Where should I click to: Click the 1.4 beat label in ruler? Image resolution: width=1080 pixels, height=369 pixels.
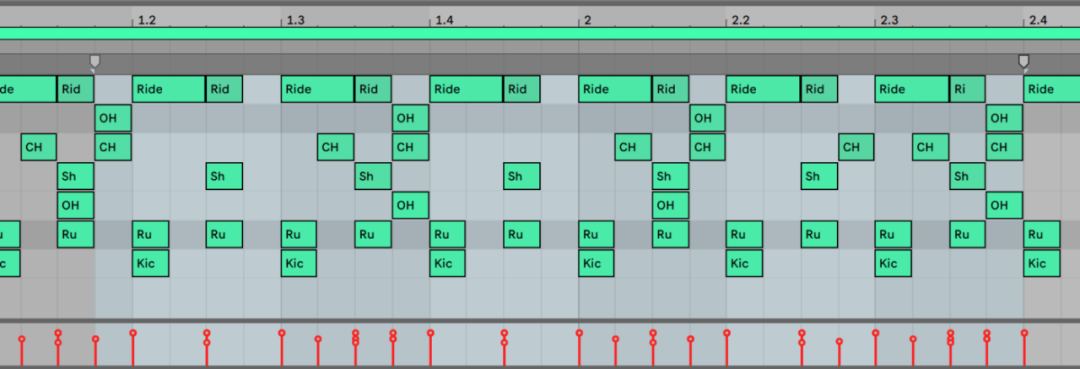[444, 20]
